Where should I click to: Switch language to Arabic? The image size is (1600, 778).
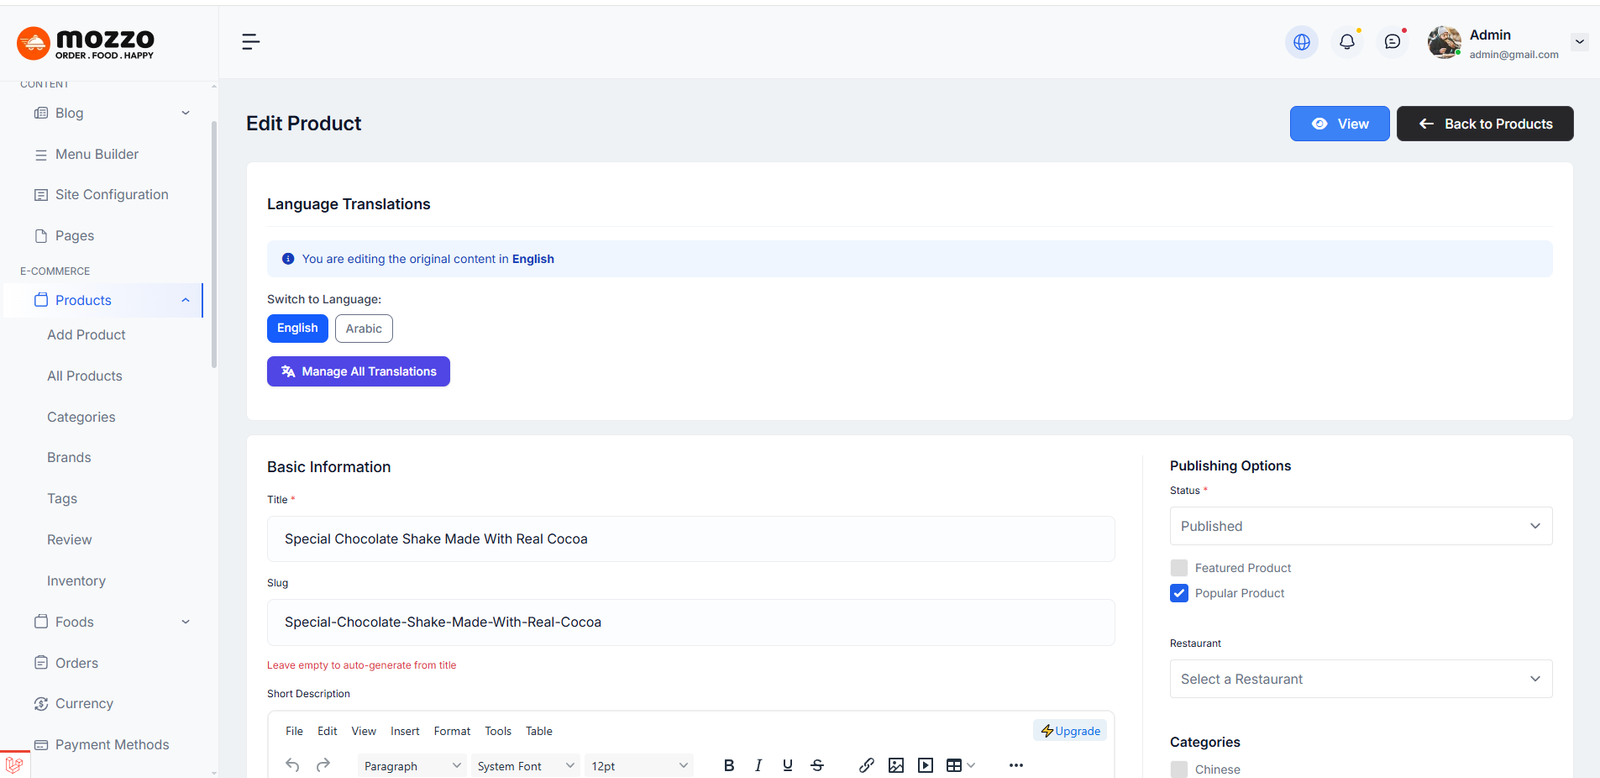tap(363, 329)
